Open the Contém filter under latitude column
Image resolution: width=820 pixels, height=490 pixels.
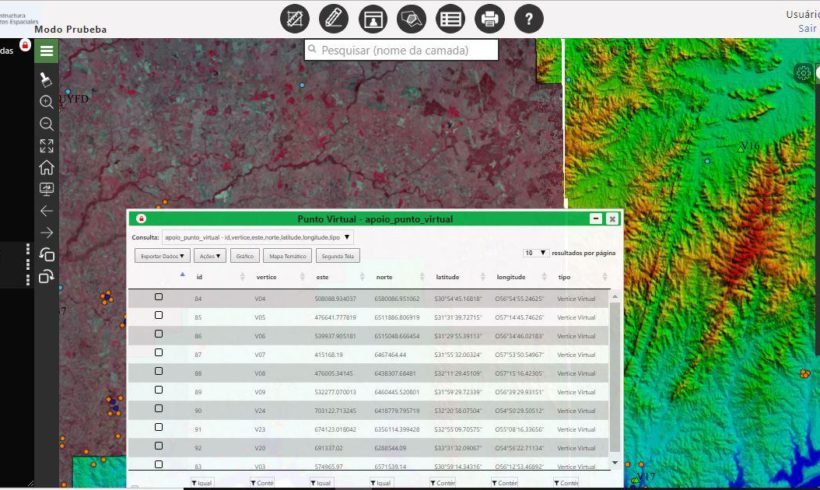(x=442, y=483)
